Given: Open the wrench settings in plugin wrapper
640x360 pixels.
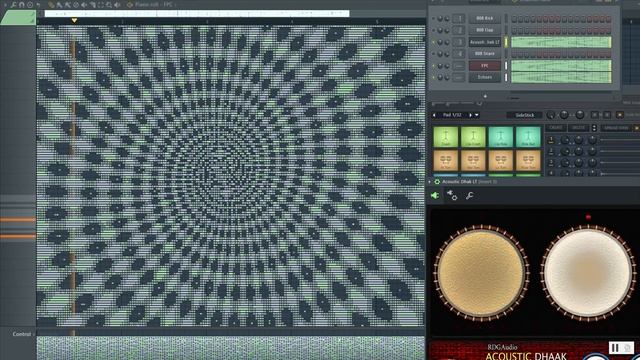Looking at the screenshot, I should (470, 196).
